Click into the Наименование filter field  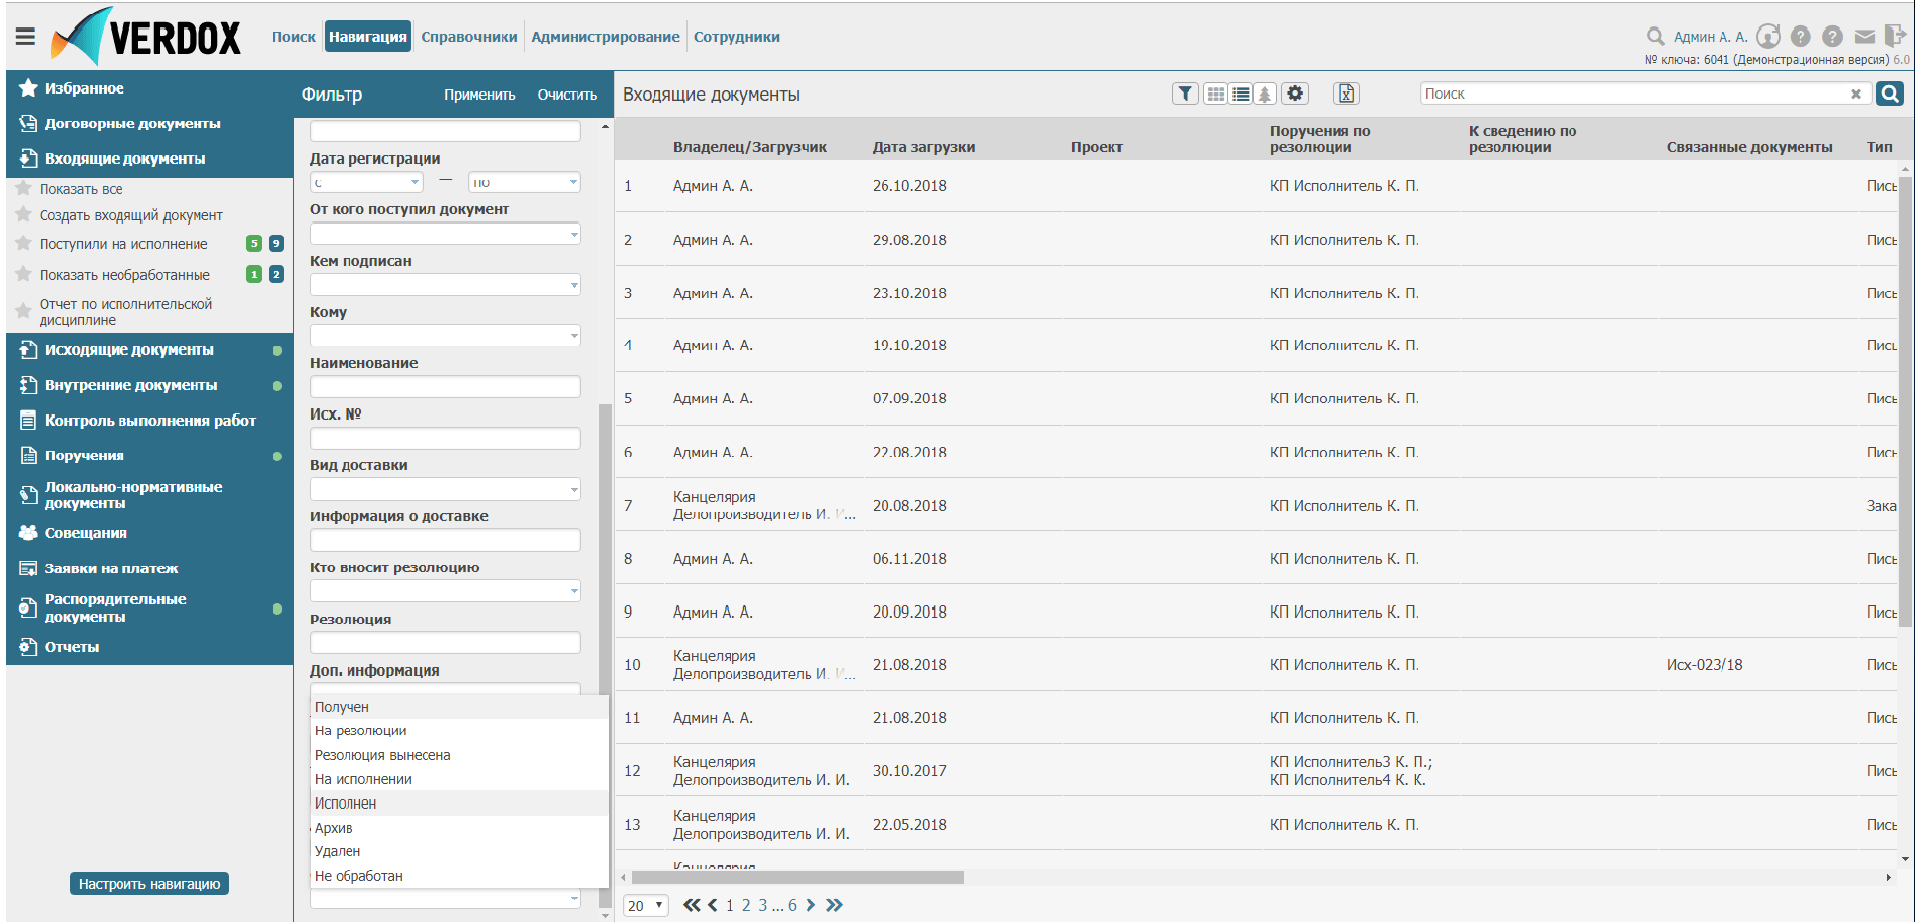tap(445, 387)
